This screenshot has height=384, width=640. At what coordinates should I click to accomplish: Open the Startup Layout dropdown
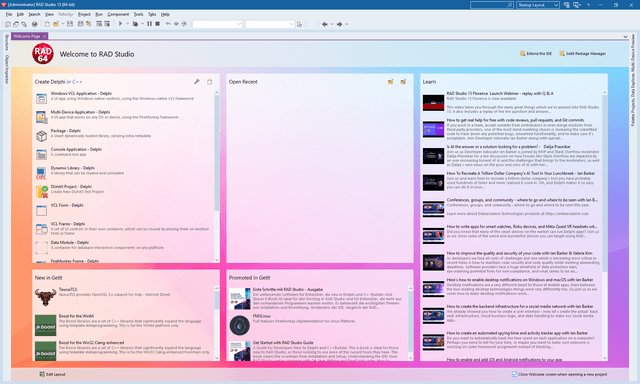(x=538, y=5)
